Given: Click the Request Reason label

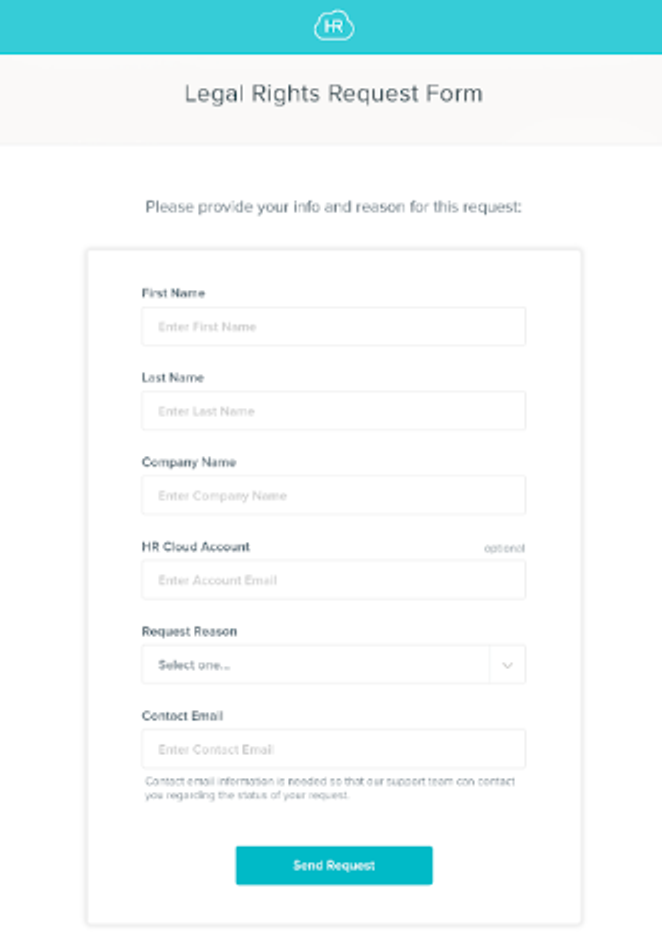Looking at the screenshot, I should pyautogui.click(x=189, y=631).
